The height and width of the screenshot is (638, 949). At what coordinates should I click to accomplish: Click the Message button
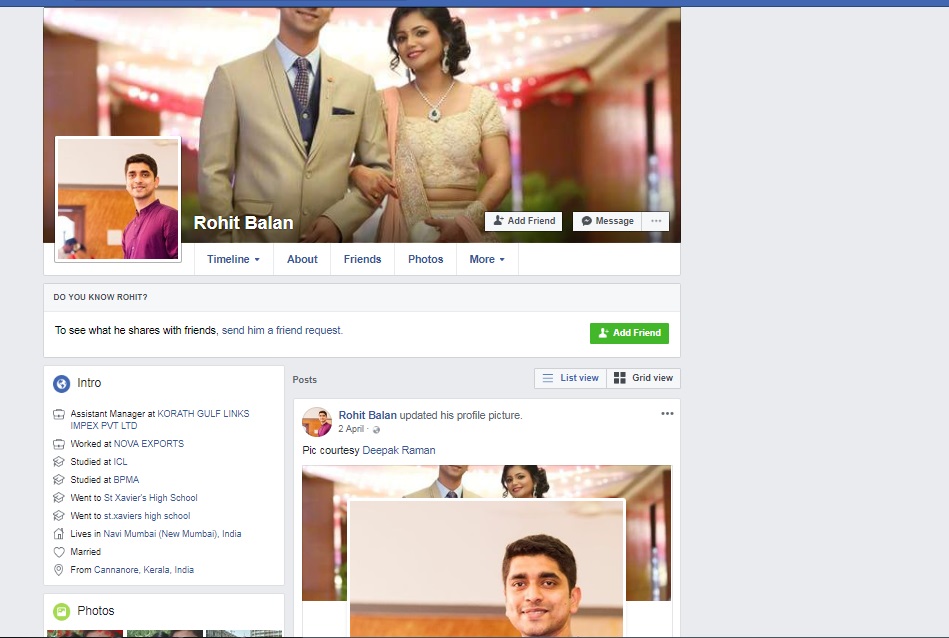pyautogui.click(x=608, y=221)
